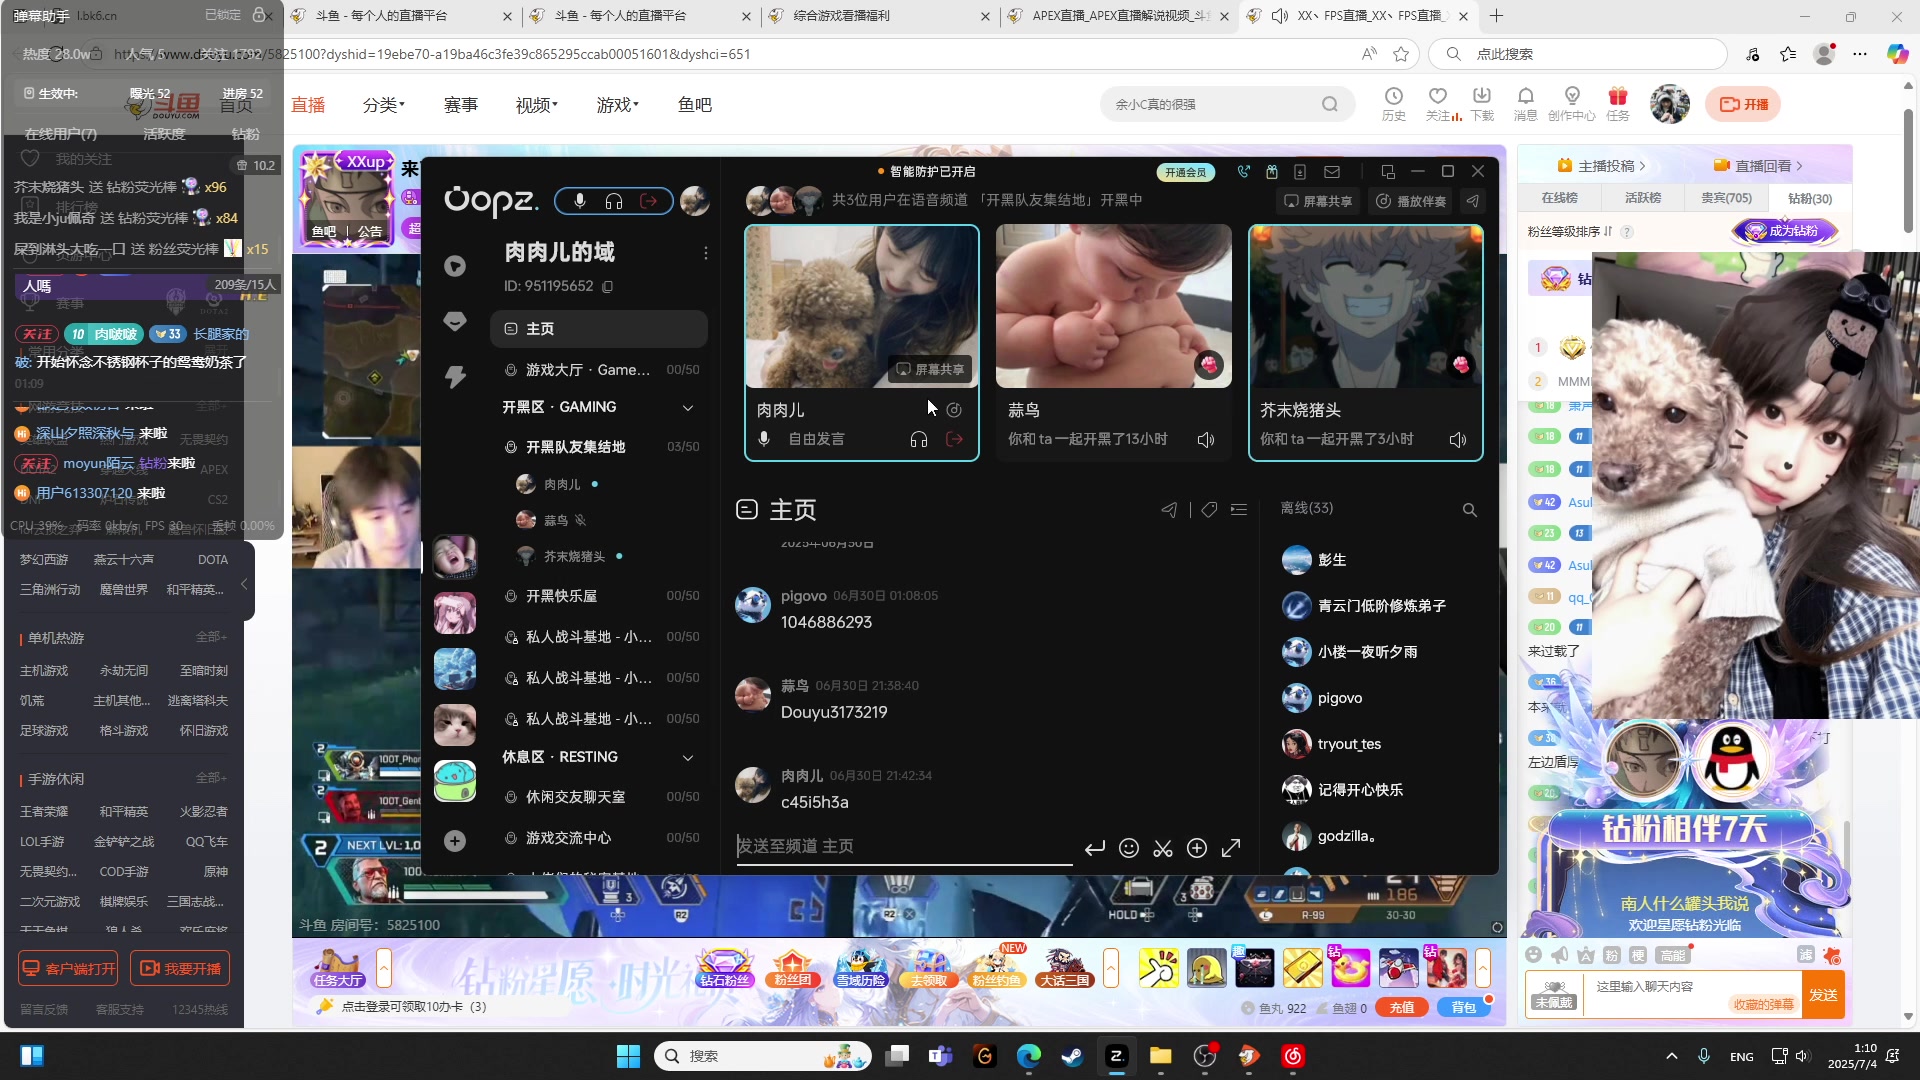1920x1080 pixels.
Task: Toggle headphones on 肉肉儿 voice card
Action: pyautogui.click(x=919, y=439)
